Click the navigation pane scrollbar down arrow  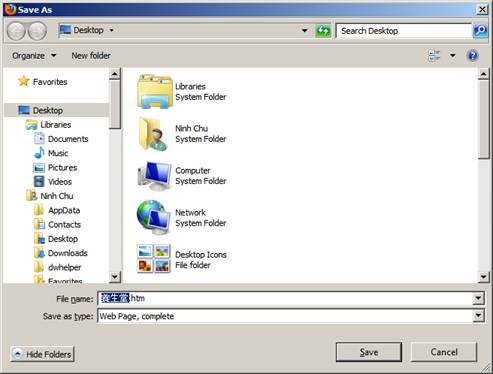pyautogui.click(x=114, y=277)
